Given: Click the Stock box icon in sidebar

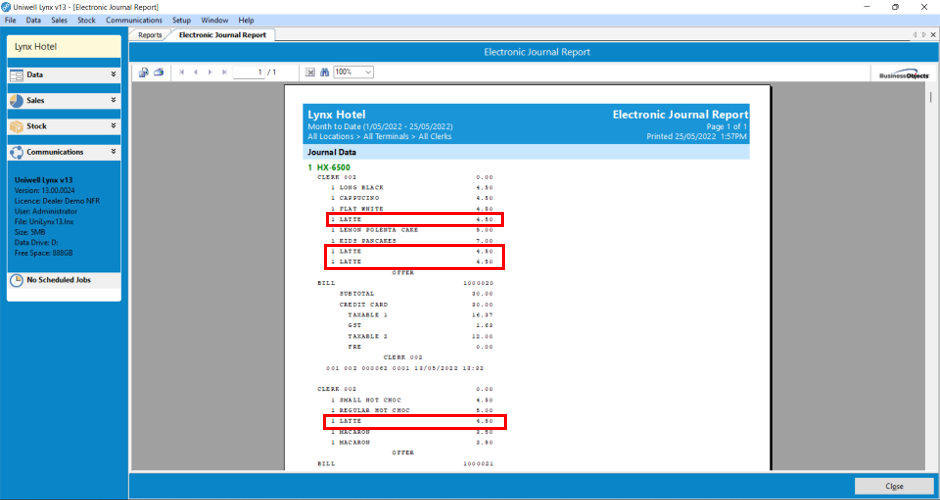Looking at the screenshot, I should 17,126.
